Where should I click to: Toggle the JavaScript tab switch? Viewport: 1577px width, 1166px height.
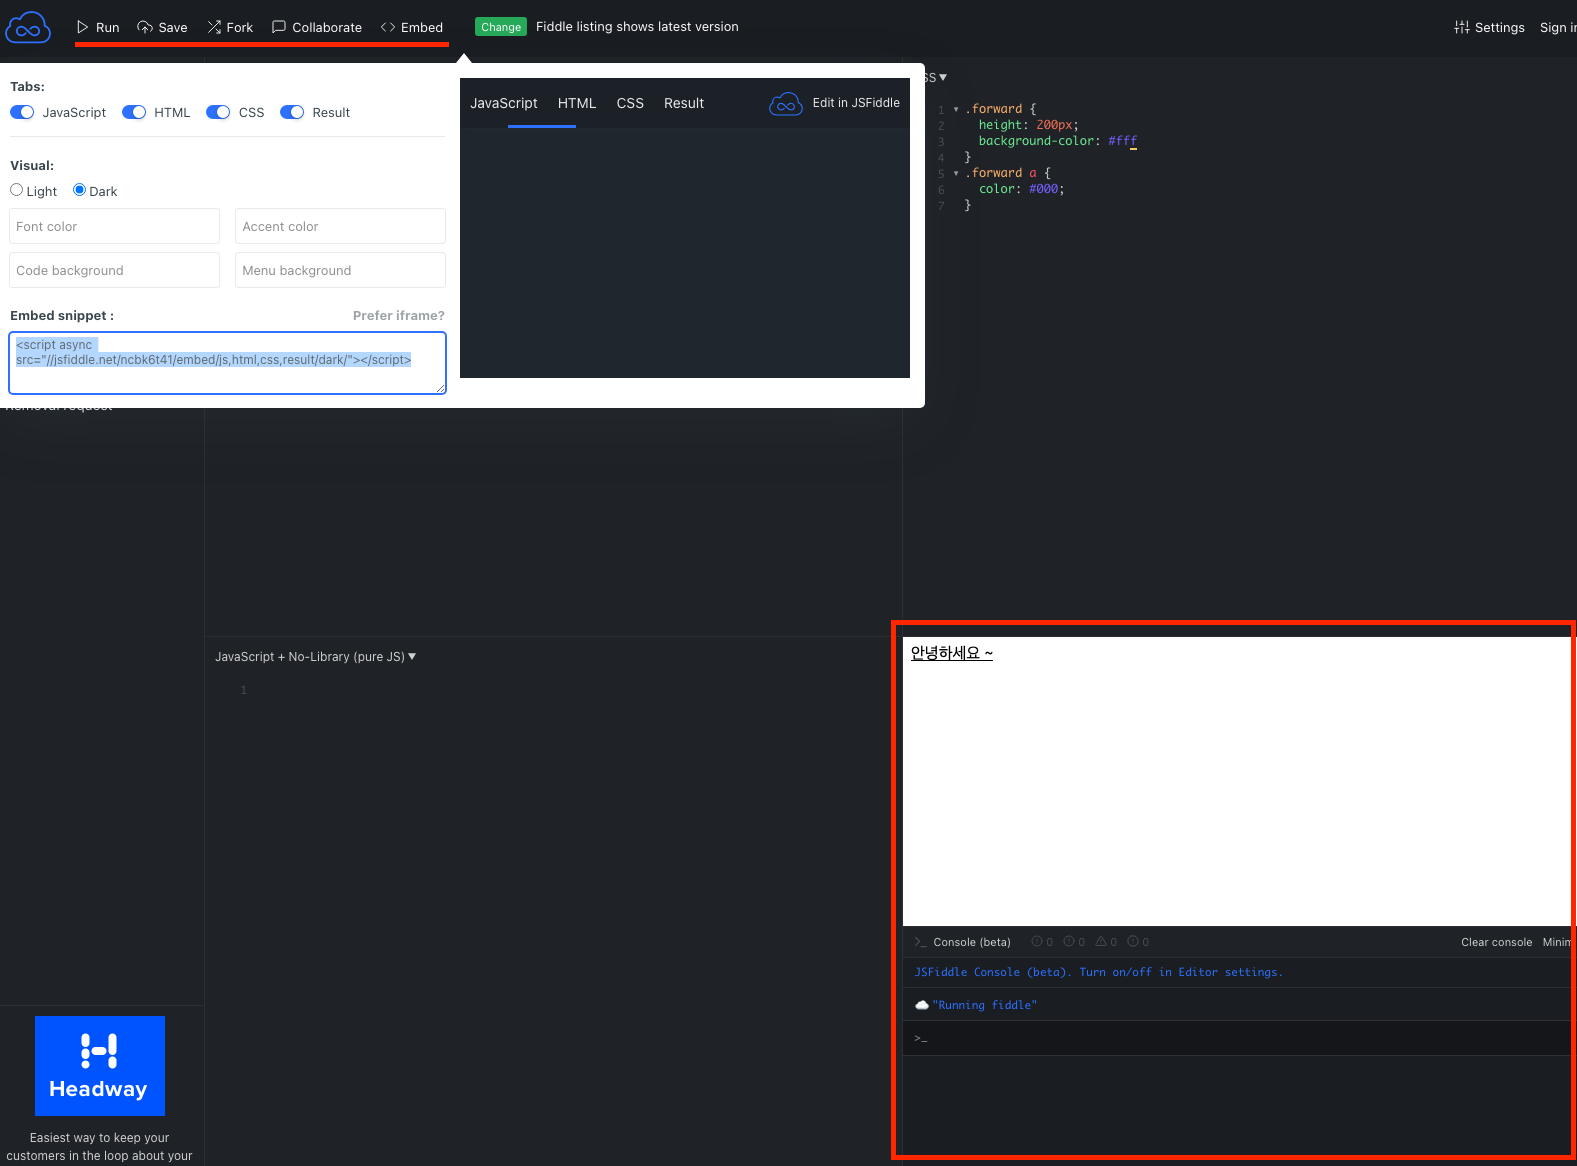(22, 112)
